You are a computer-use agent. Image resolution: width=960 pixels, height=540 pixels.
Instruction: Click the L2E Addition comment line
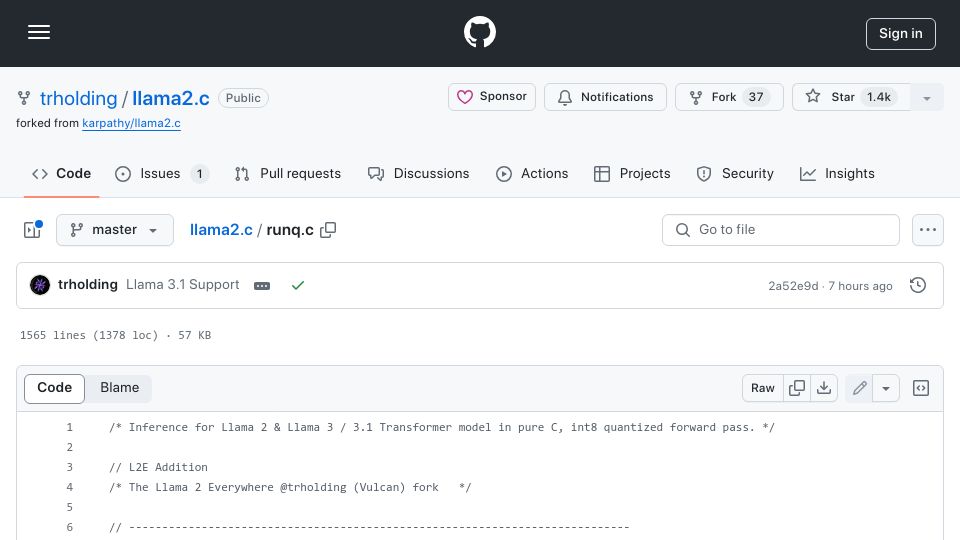tap(159, 467)
